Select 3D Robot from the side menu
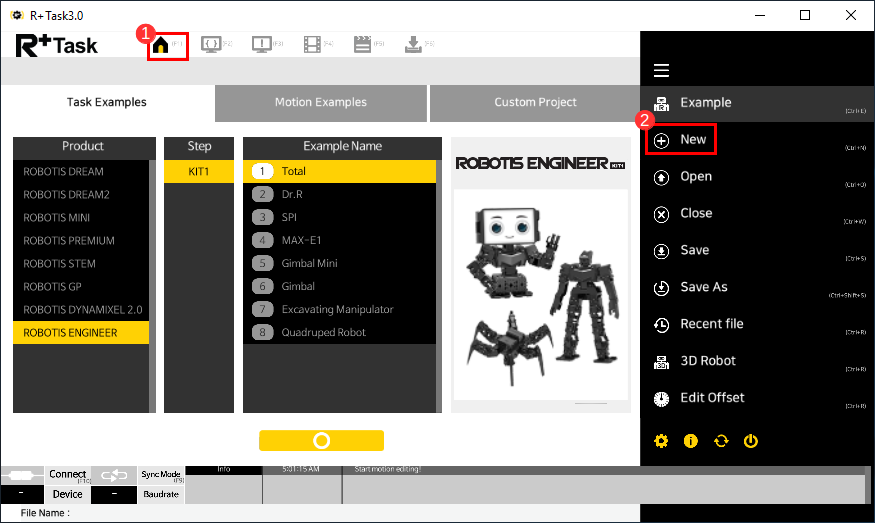The image size is (875, 523). (x=757, y=361)
